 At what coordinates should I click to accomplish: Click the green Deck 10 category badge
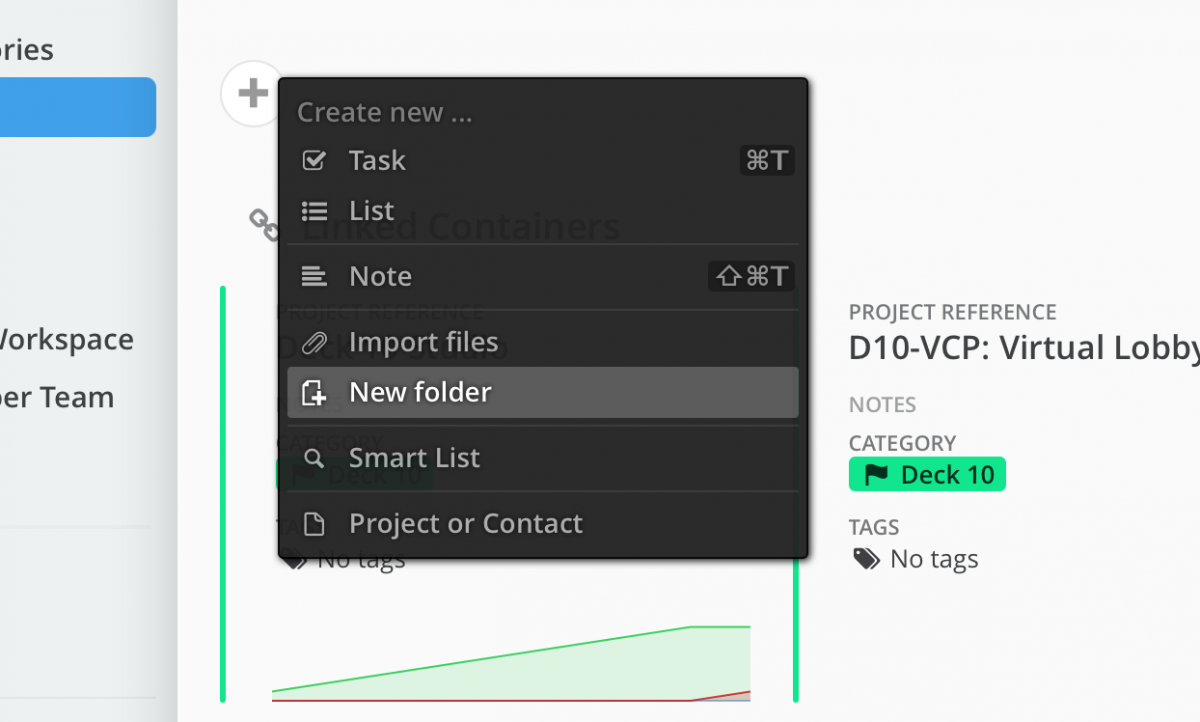(x=927, y=474)
